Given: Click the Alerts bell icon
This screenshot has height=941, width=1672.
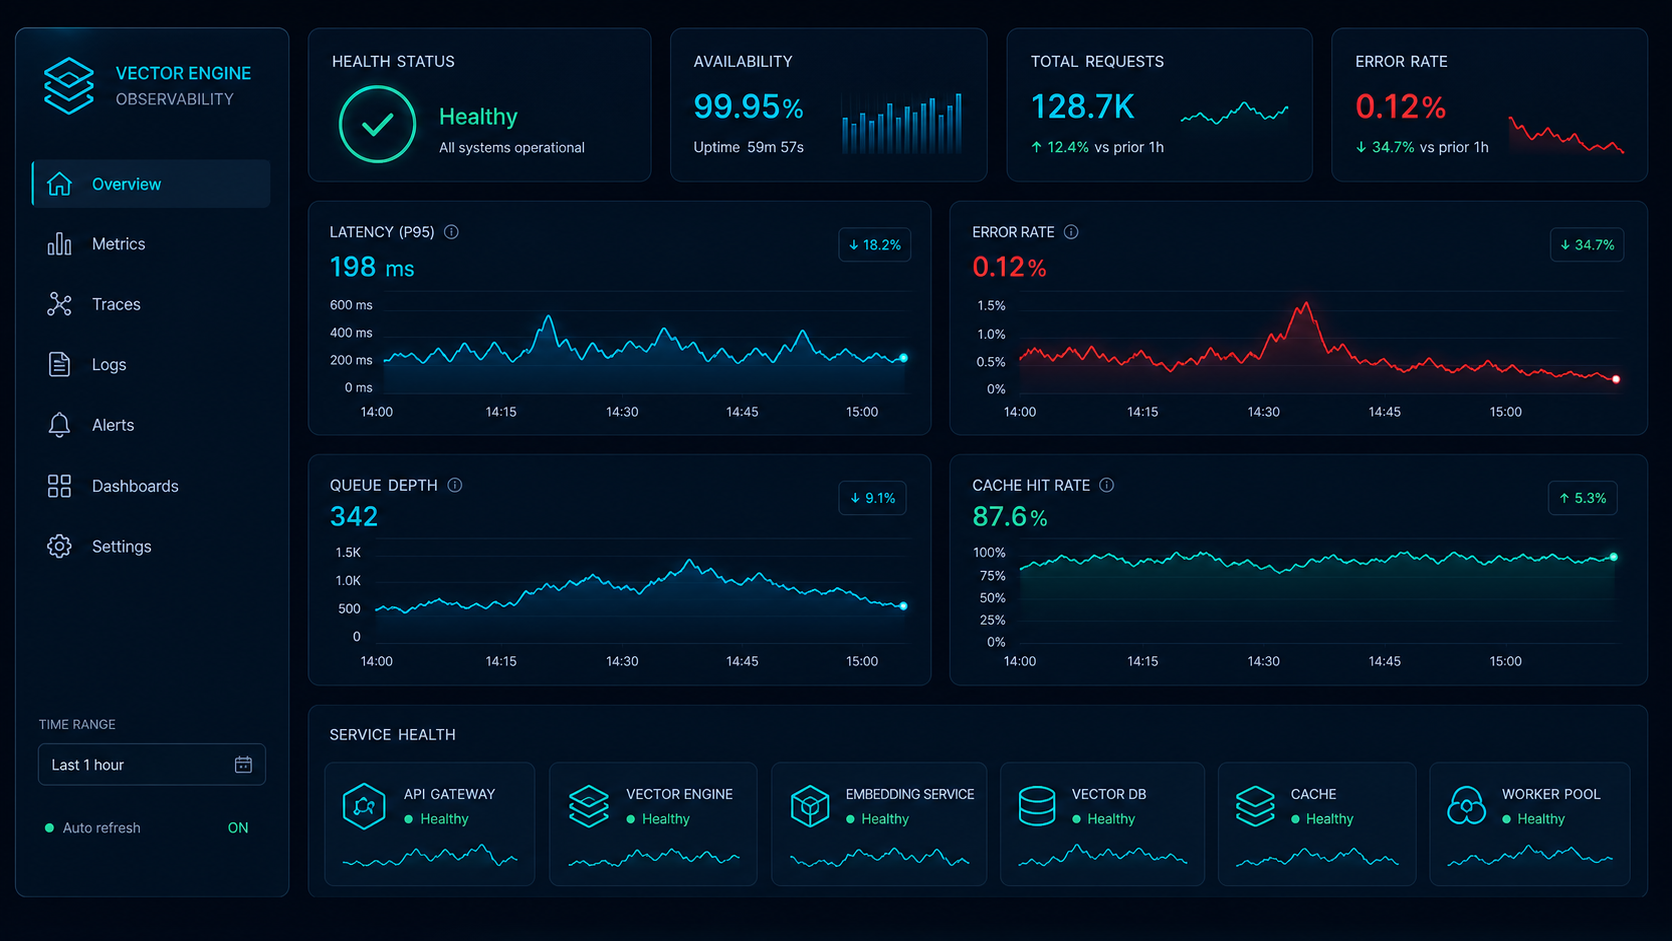Looking at the screenshot, I should click(60, 425).
